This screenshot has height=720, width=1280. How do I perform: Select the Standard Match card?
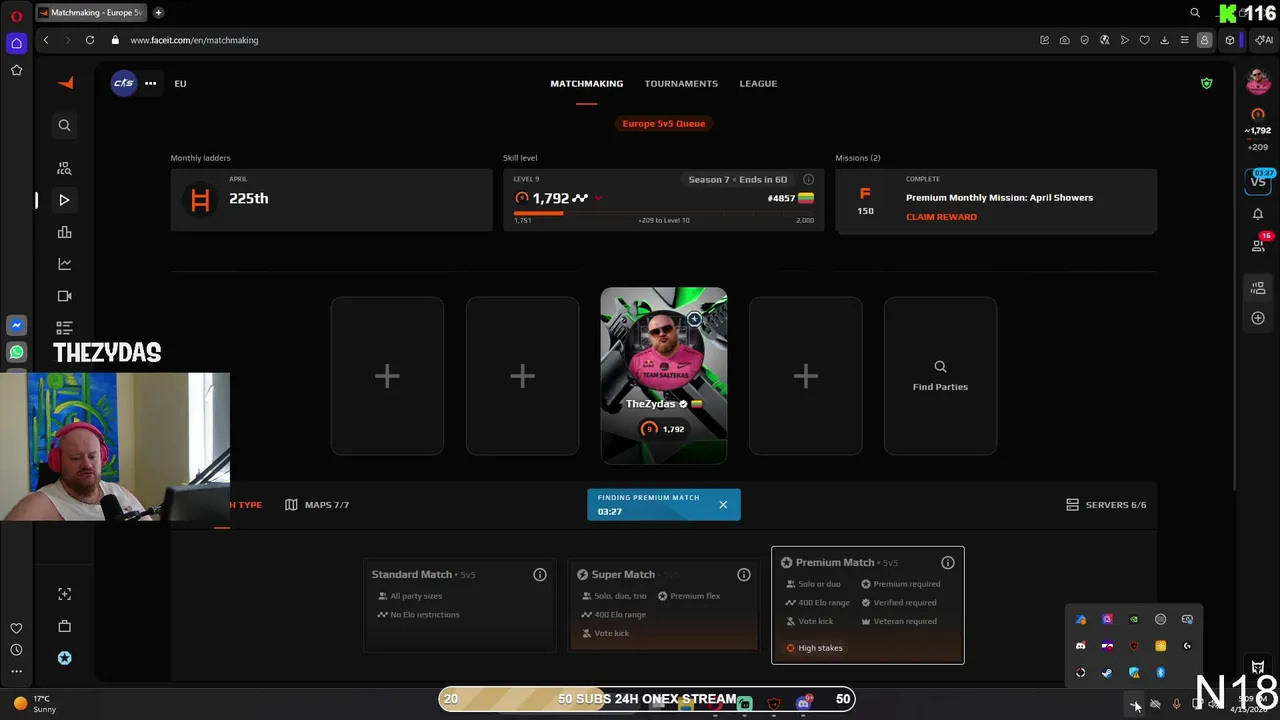[459, 606]
